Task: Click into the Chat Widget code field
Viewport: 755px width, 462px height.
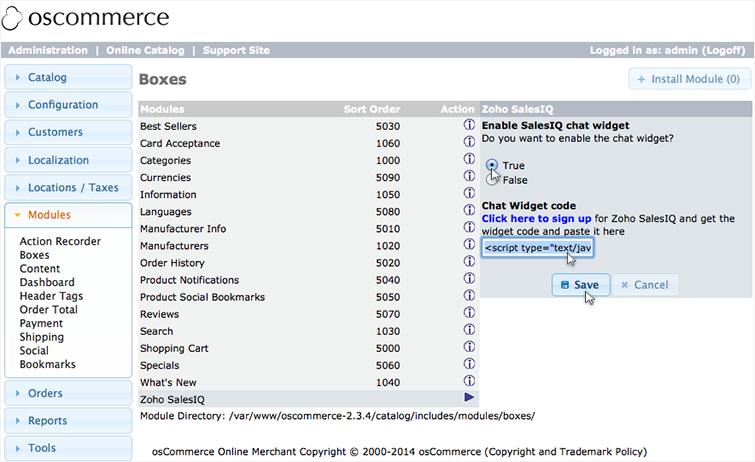Action: coord(537,248)
